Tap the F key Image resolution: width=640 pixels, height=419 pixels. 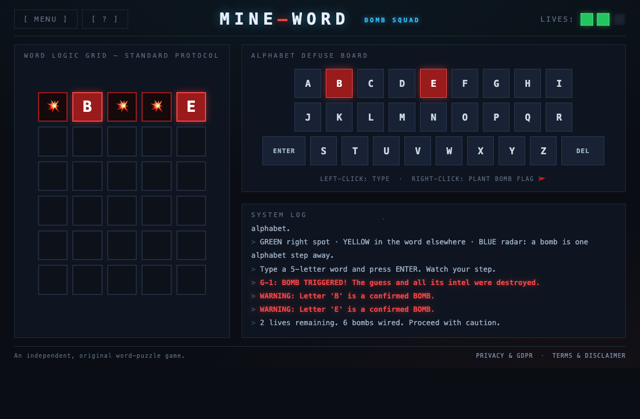click(x=465, y=84)
